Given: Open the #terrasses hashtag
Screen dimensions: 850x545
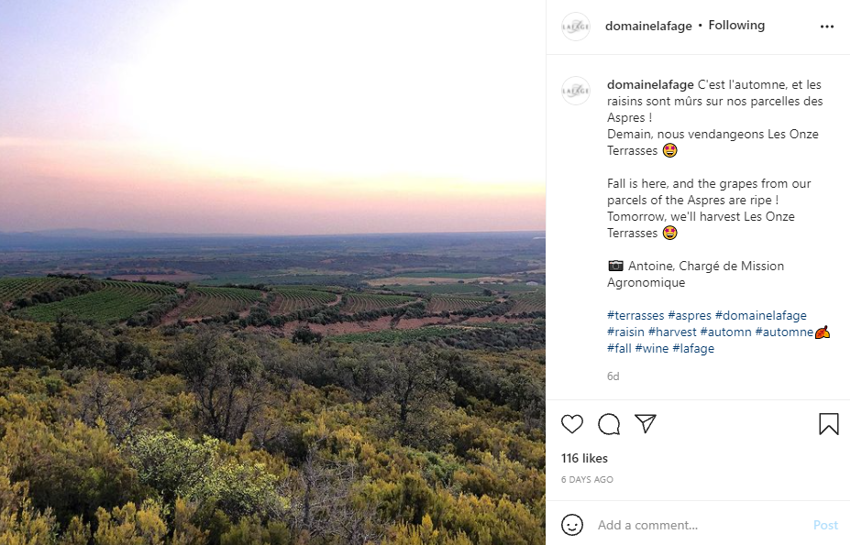Looking at the screenshot, I should coord(635,316).
